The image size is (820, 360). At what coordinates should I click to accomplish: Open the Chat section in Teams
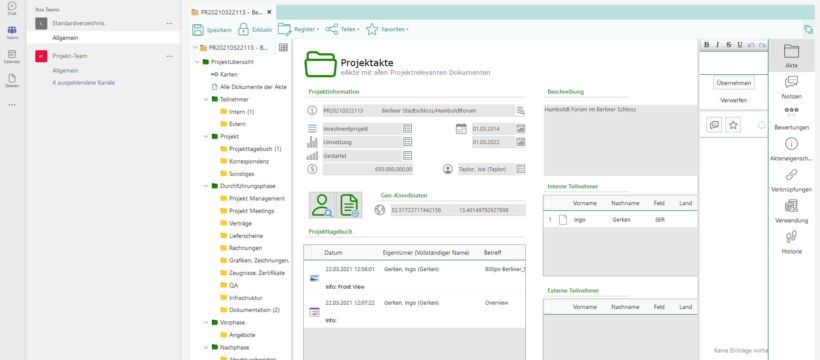(x=12, y=8)
